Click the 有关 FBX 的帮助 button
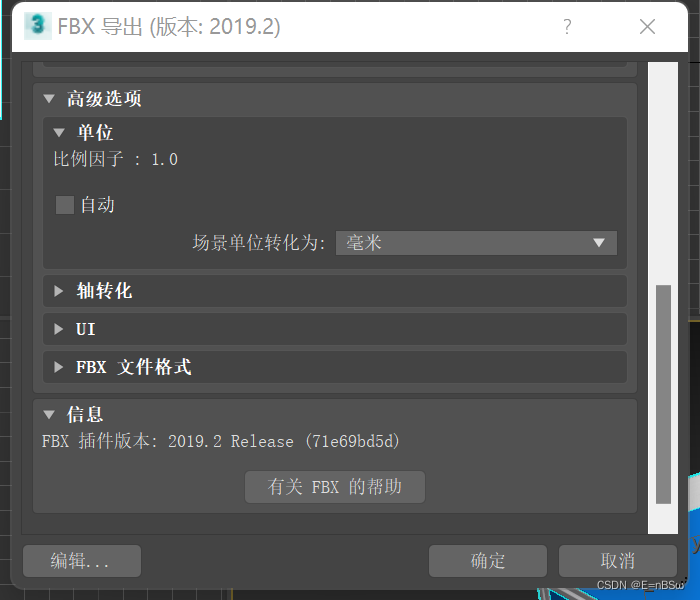 click(335, 487)
